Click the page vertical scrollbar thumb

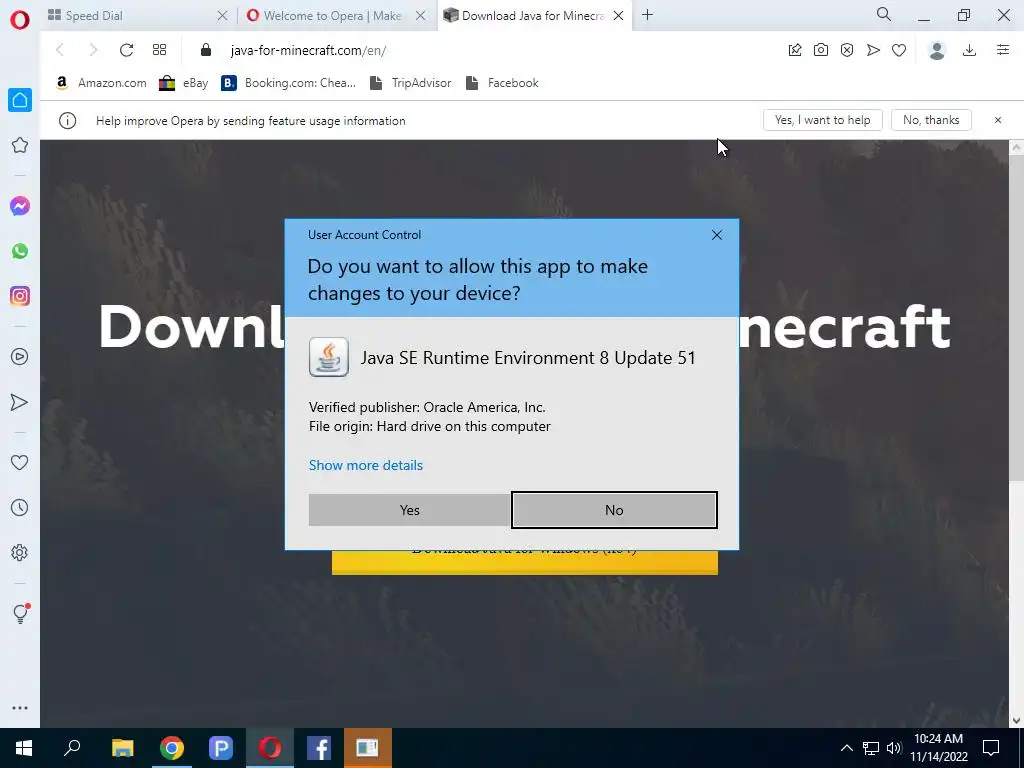1016,319
